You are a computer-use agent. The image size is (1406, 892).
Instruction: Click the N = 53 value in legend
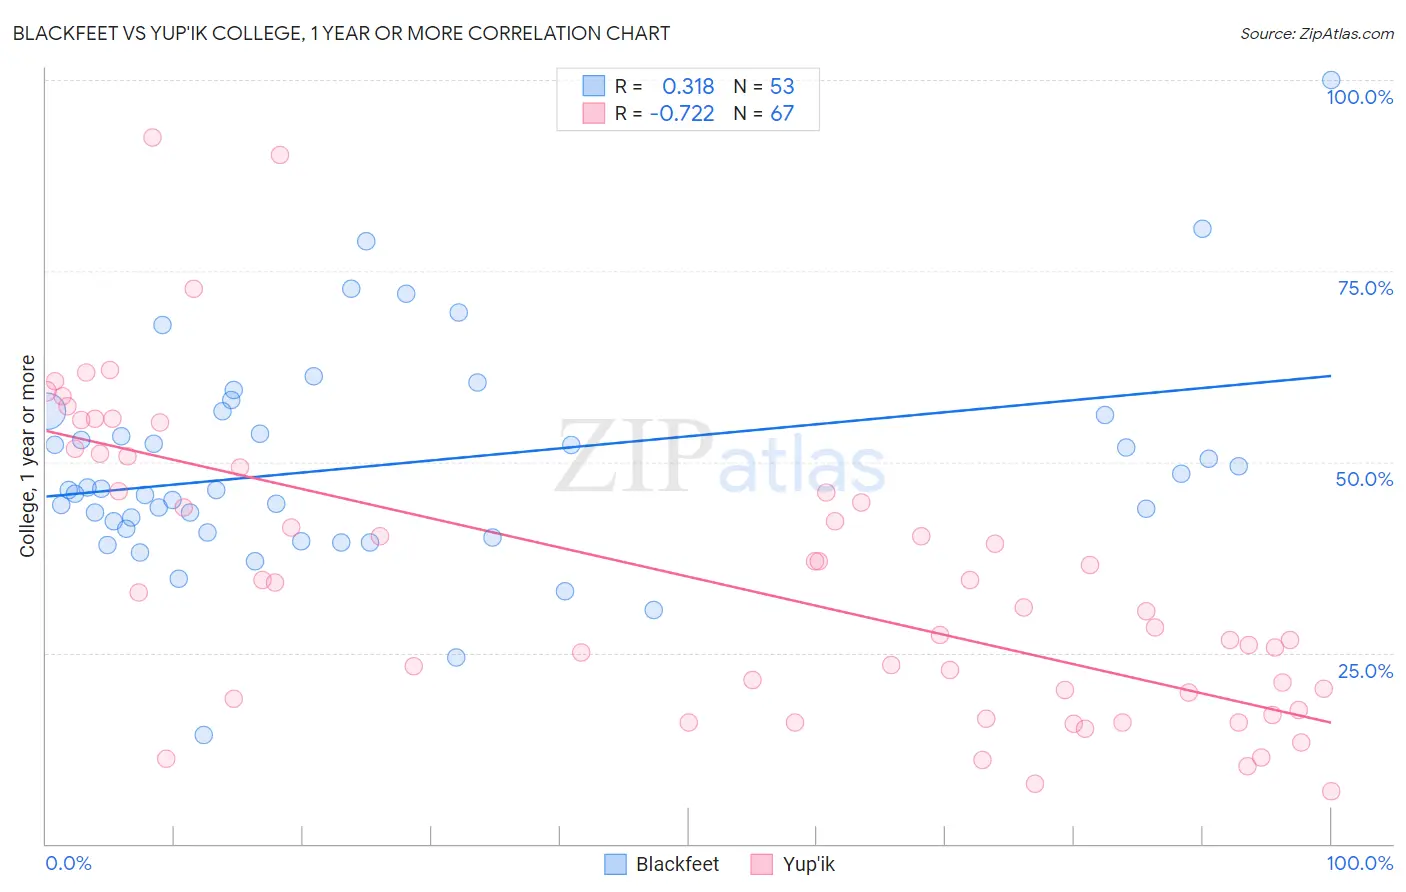(764, 86)
